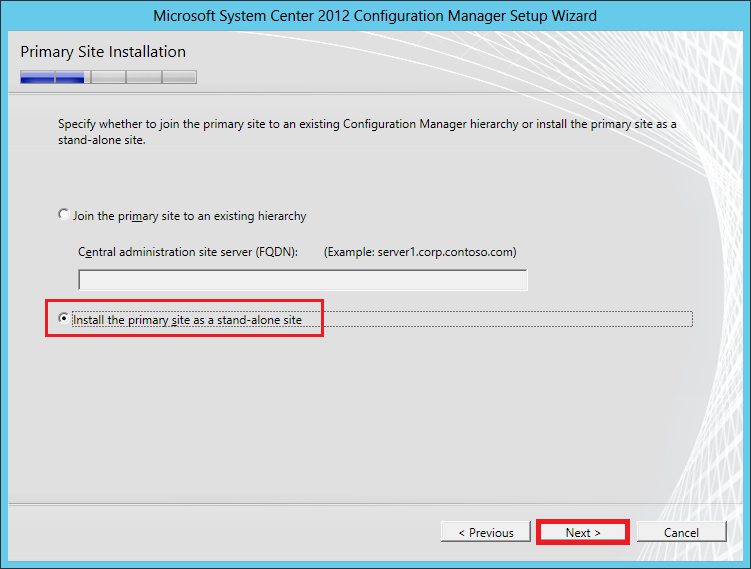751x569 pixels.
Task: Cancel the setup wizard
Action: coord(681,533)
